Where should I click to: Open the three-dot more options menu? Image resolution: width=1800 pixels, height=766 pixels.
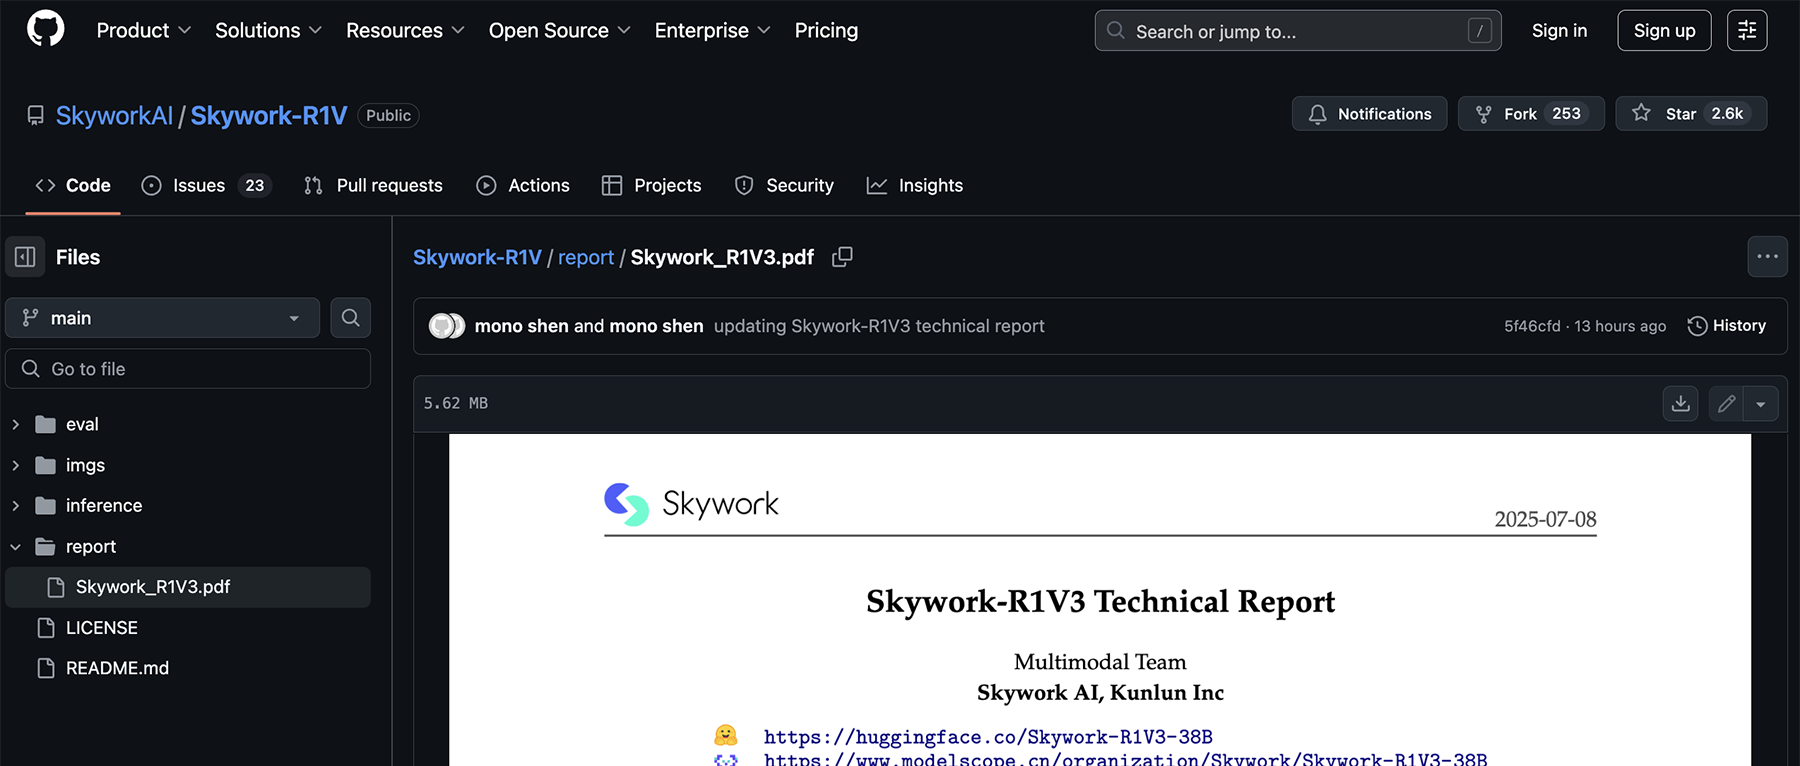click(x=1767, y=257)
